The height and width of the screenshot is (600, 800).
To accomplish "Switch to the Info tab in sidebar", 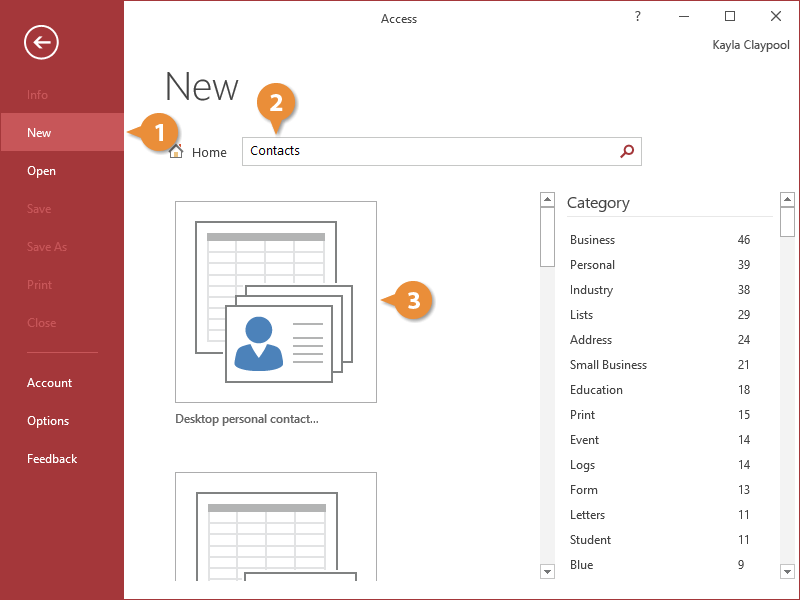I will 38,94.
